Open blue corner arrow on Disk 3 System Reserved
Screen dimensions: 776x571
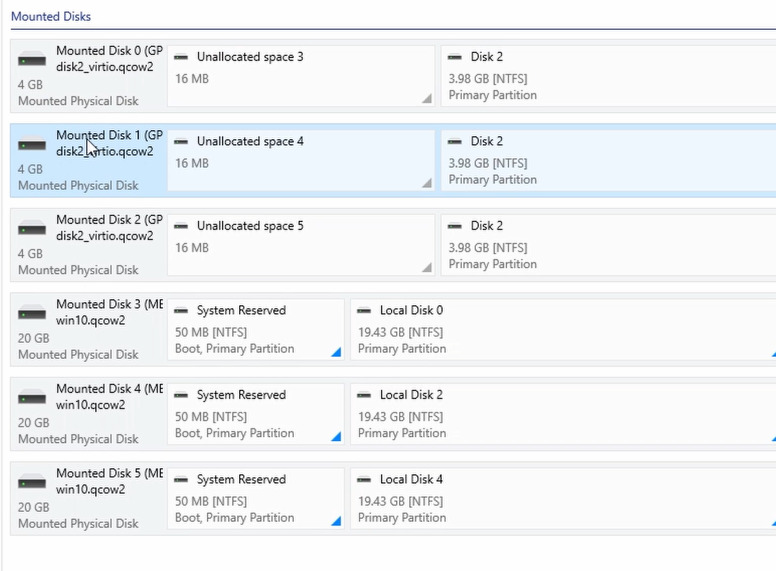click(336, 352)
